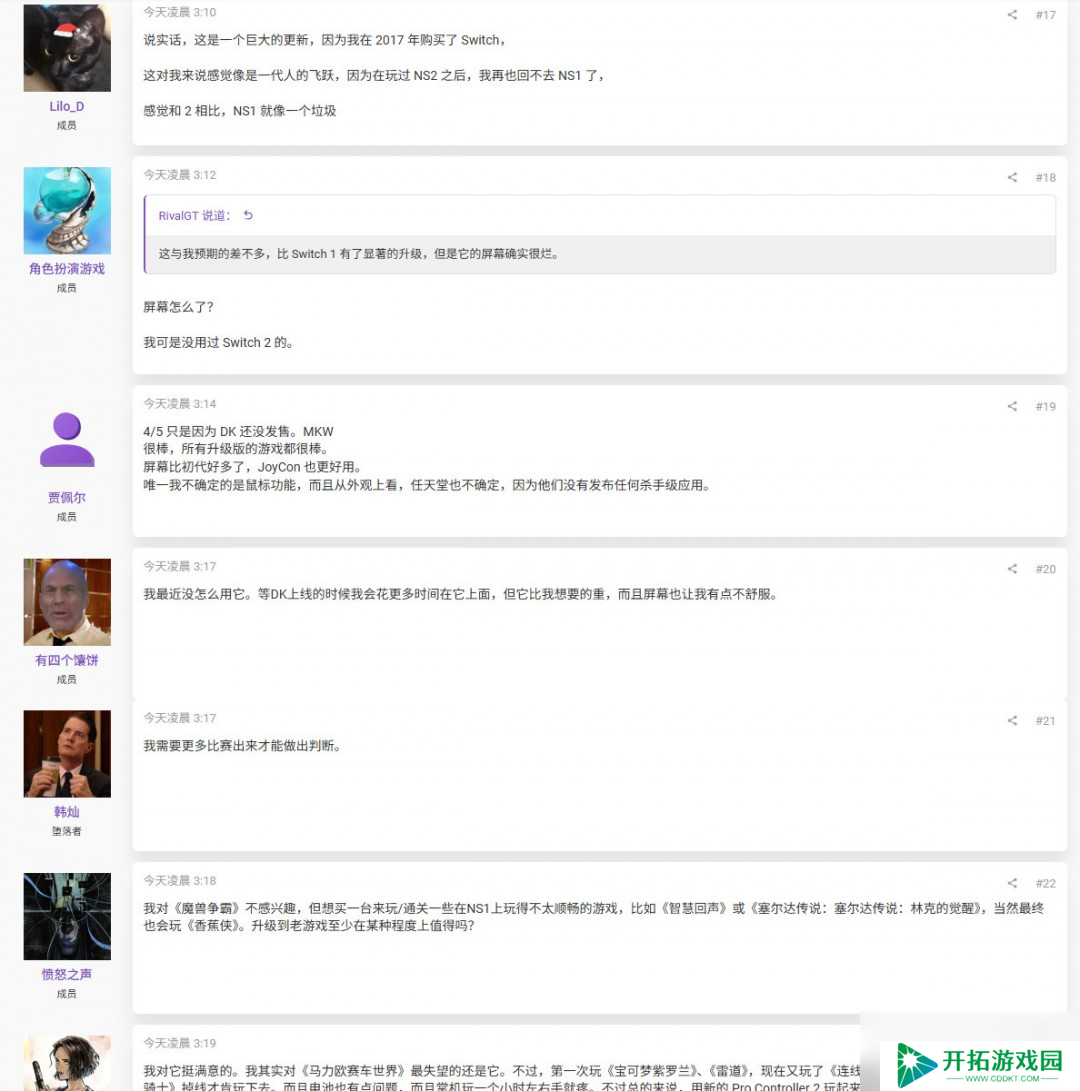The image size is (1080, 1091).
Task: Click quoted text about Switch 1 屏幕
Action: point(358,254)
